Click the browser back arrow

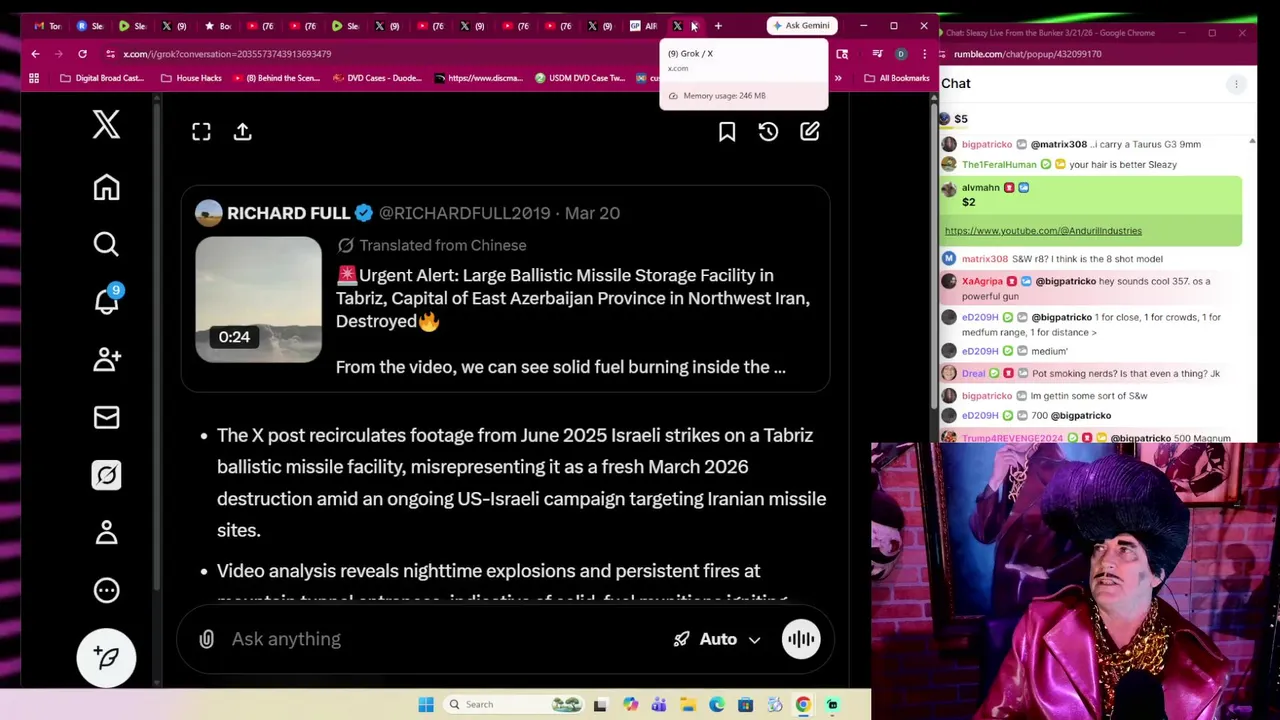[x=35, y=54]
